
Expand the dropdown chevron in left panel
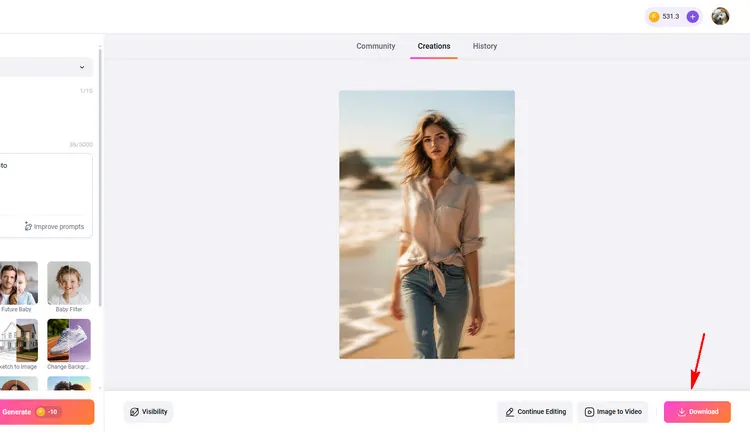pyautogui.click(x=82, y=67)
